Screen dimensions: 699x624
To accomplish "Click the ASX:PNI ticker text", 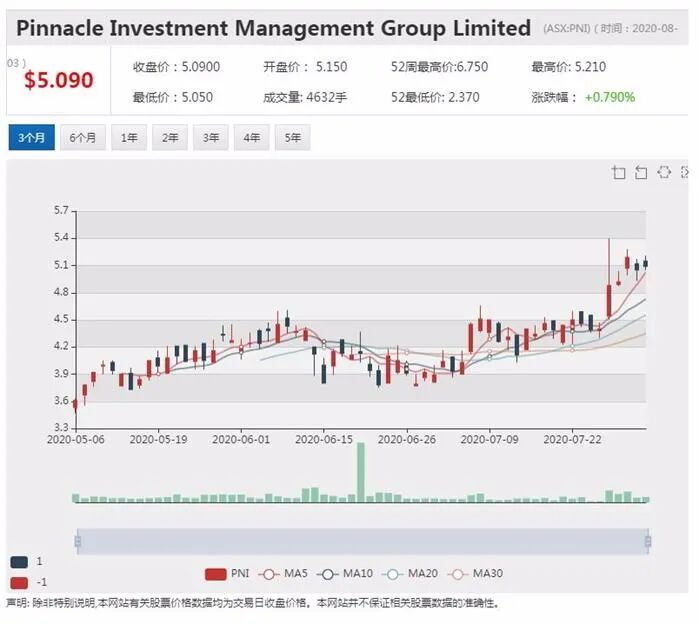I will coord(567,29).
